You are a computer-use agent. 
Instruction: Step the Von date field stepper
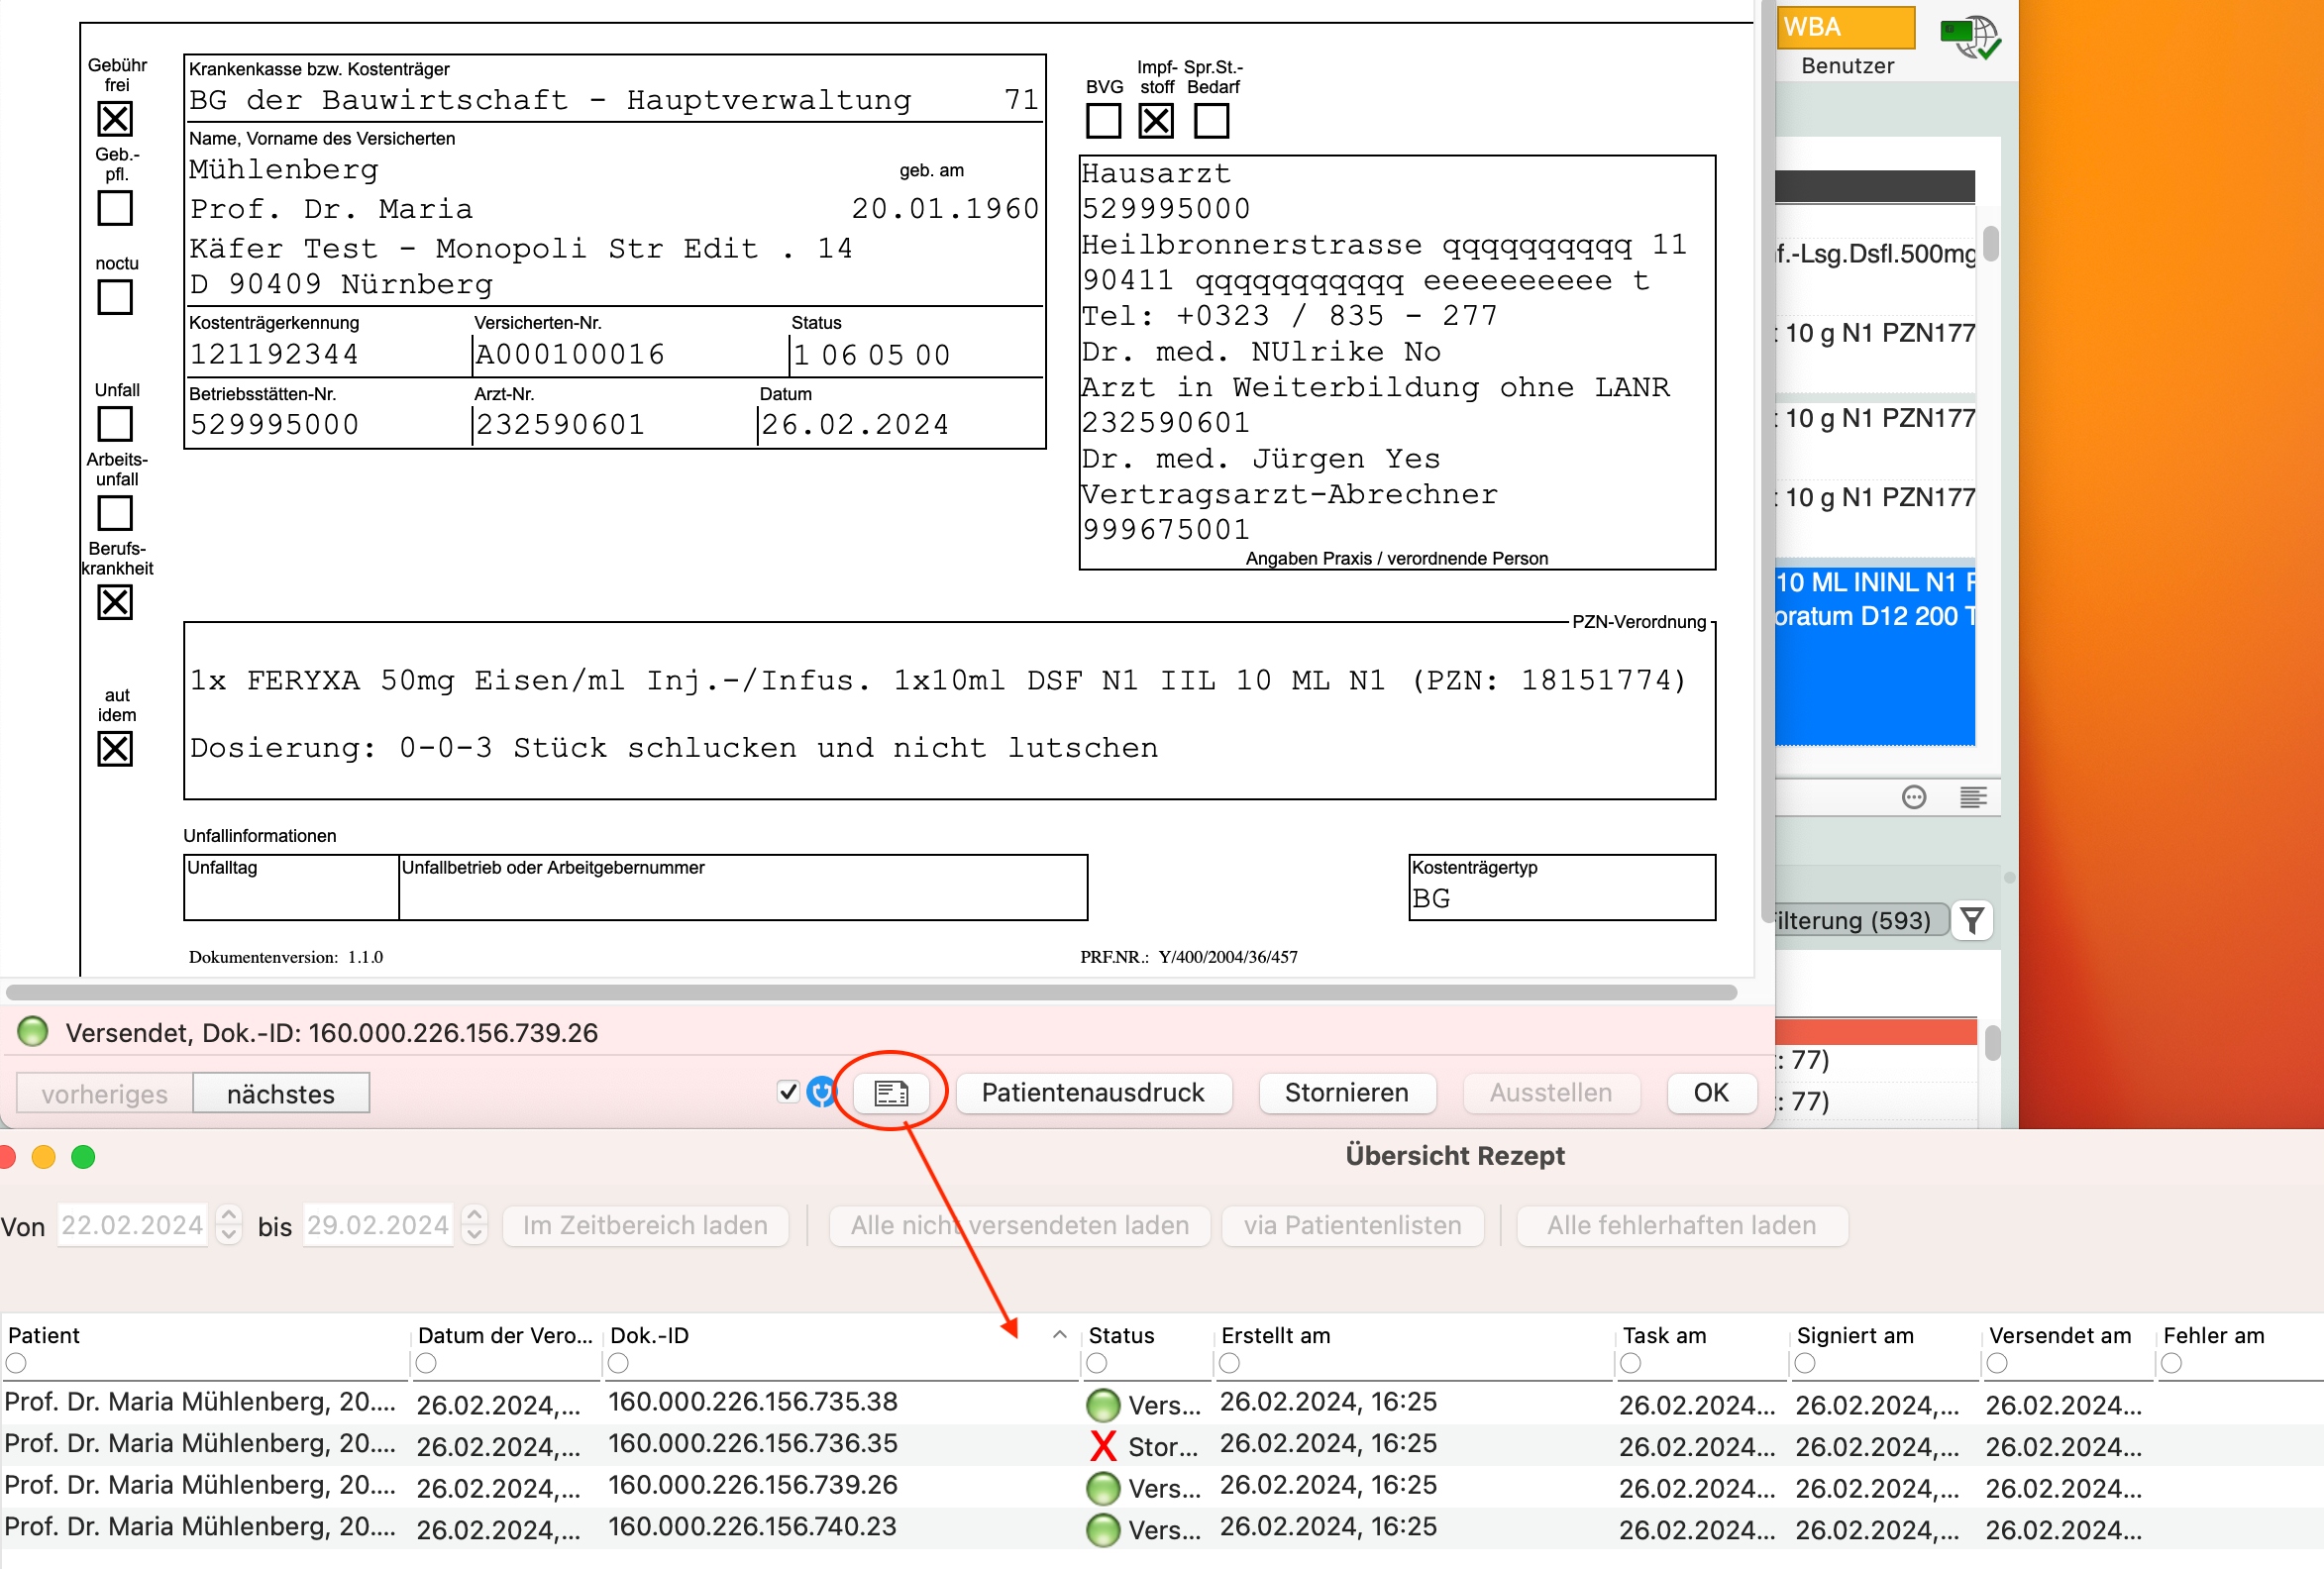229,1224
